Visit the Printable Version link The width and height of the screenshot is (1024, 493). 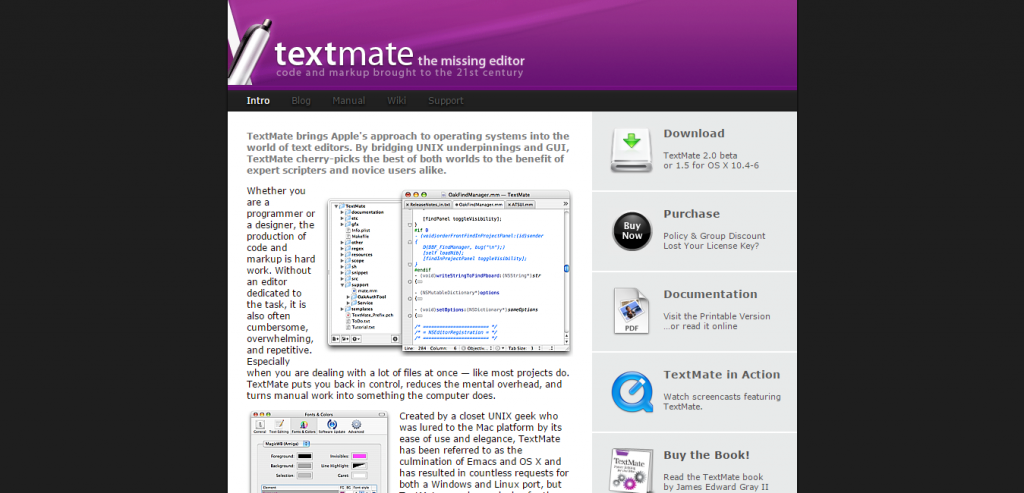(x=716, y=316)
